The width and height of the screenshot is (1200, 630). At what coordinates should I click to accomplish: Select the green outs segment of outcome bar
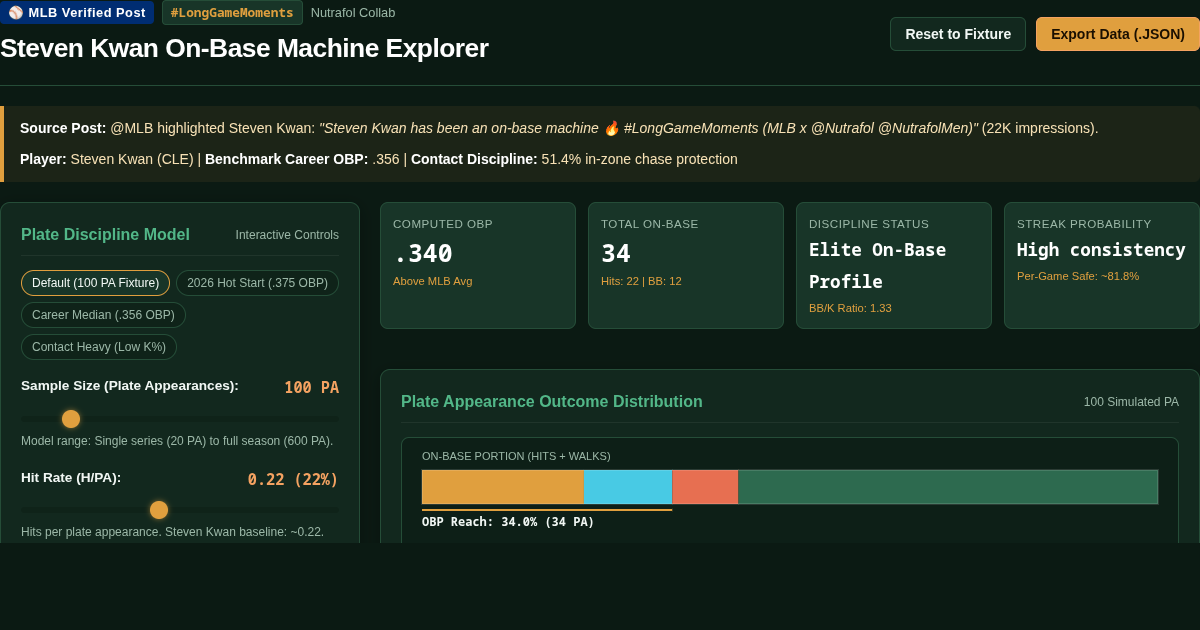[x=948, y=487]
